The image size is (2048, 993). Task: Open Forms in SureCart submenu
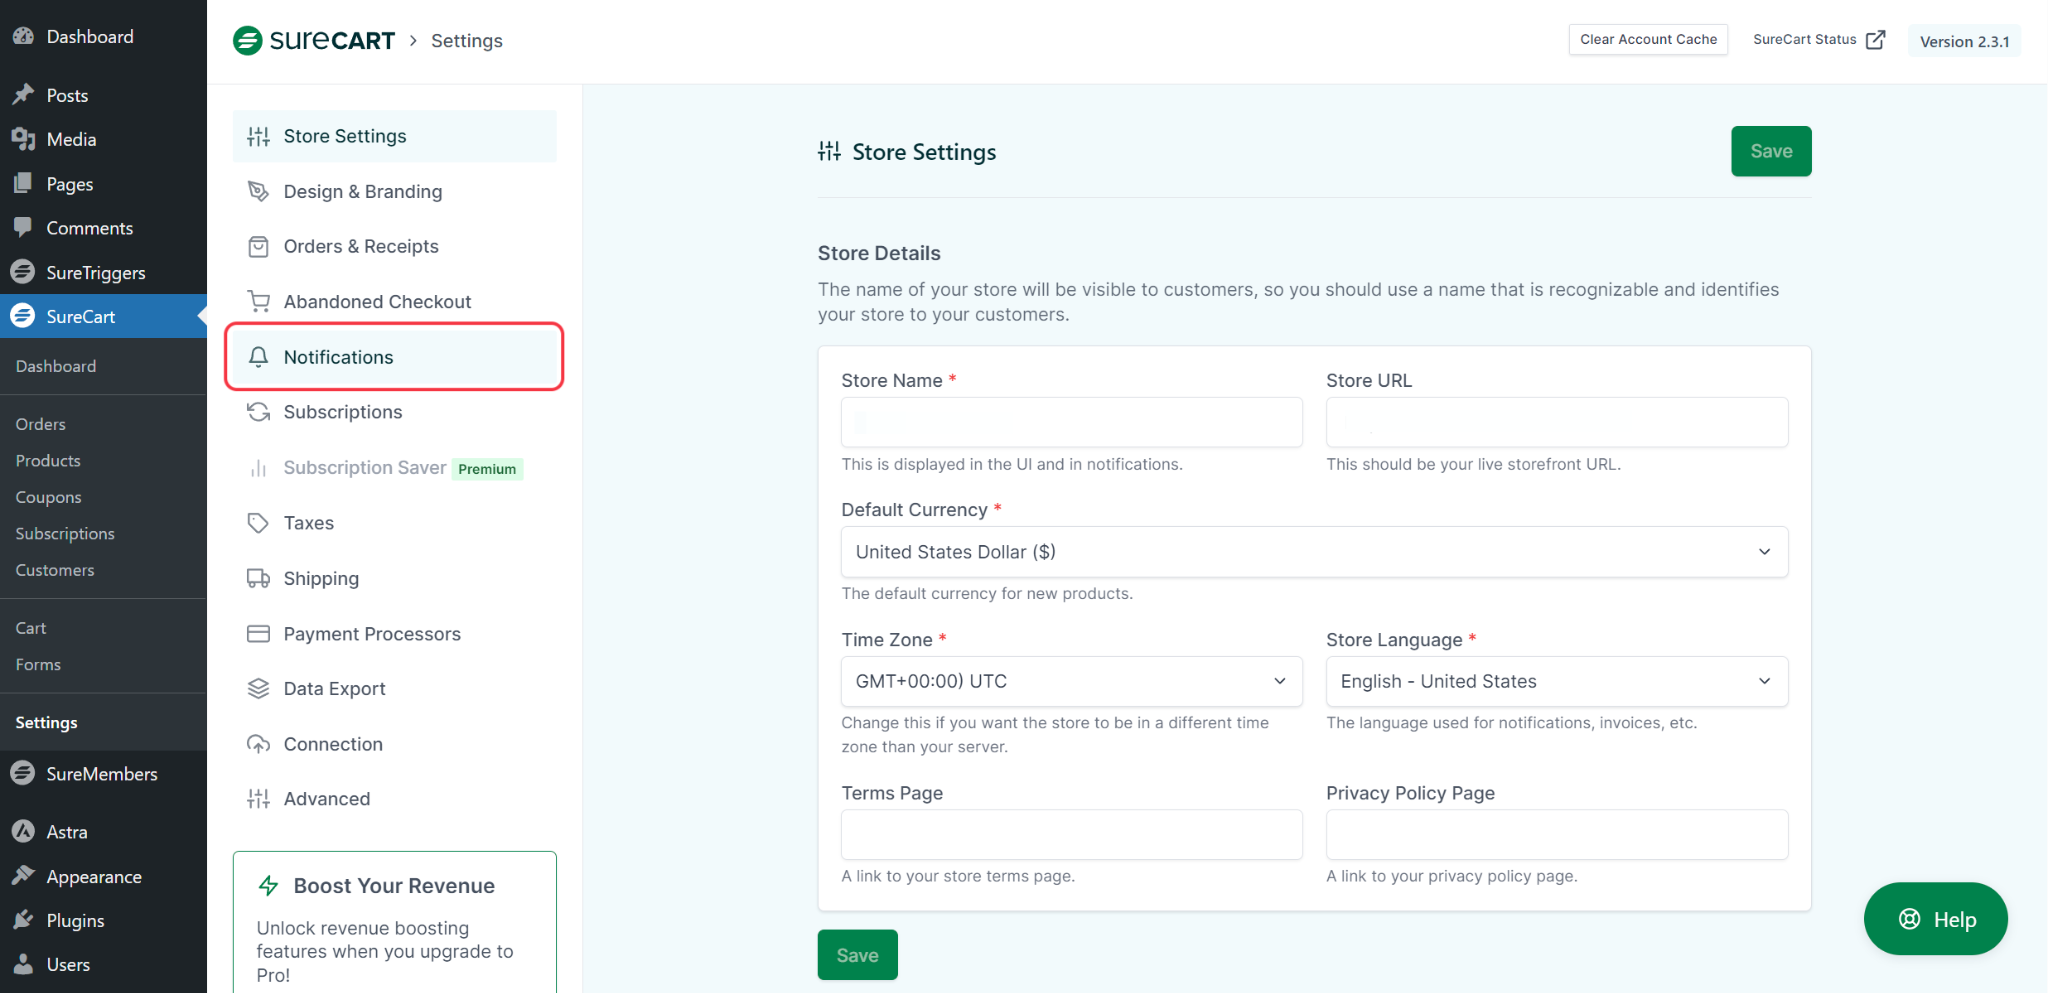pyautogui.click(x=38, y=664)
